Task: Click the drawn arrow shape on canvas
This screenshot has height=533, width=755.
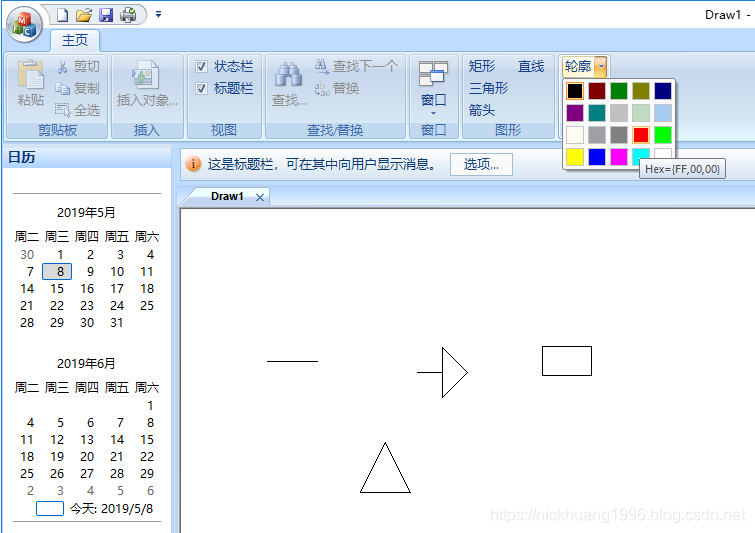Action: tap(442, 372)
